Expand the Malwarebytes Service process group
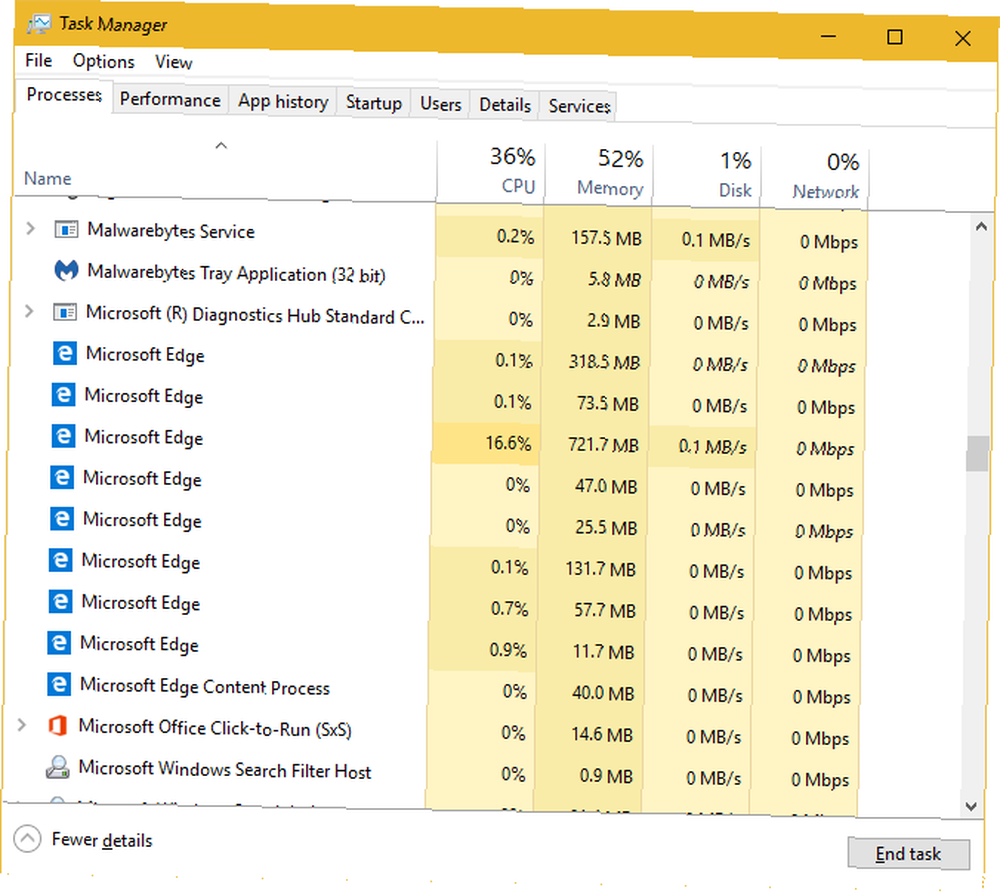Viewport: 1000px width, 894px height. [30, 228]
